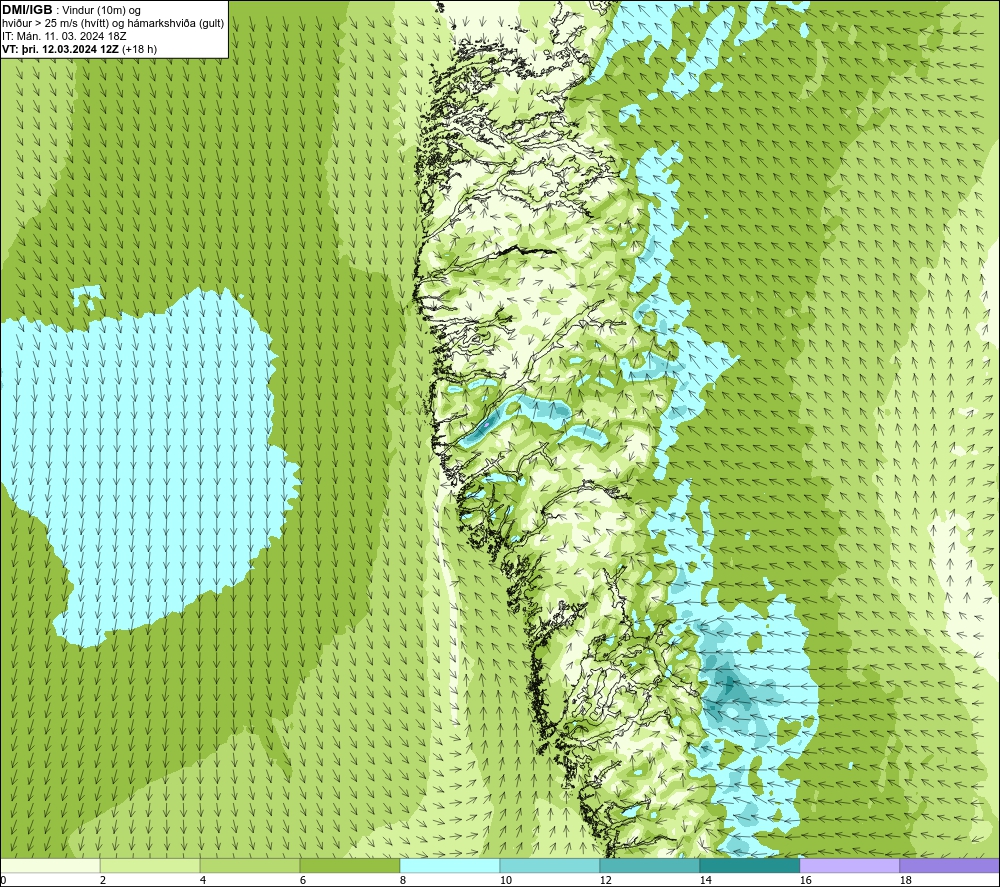
Task: Click the "18" scale label
Action: point(906,881)
